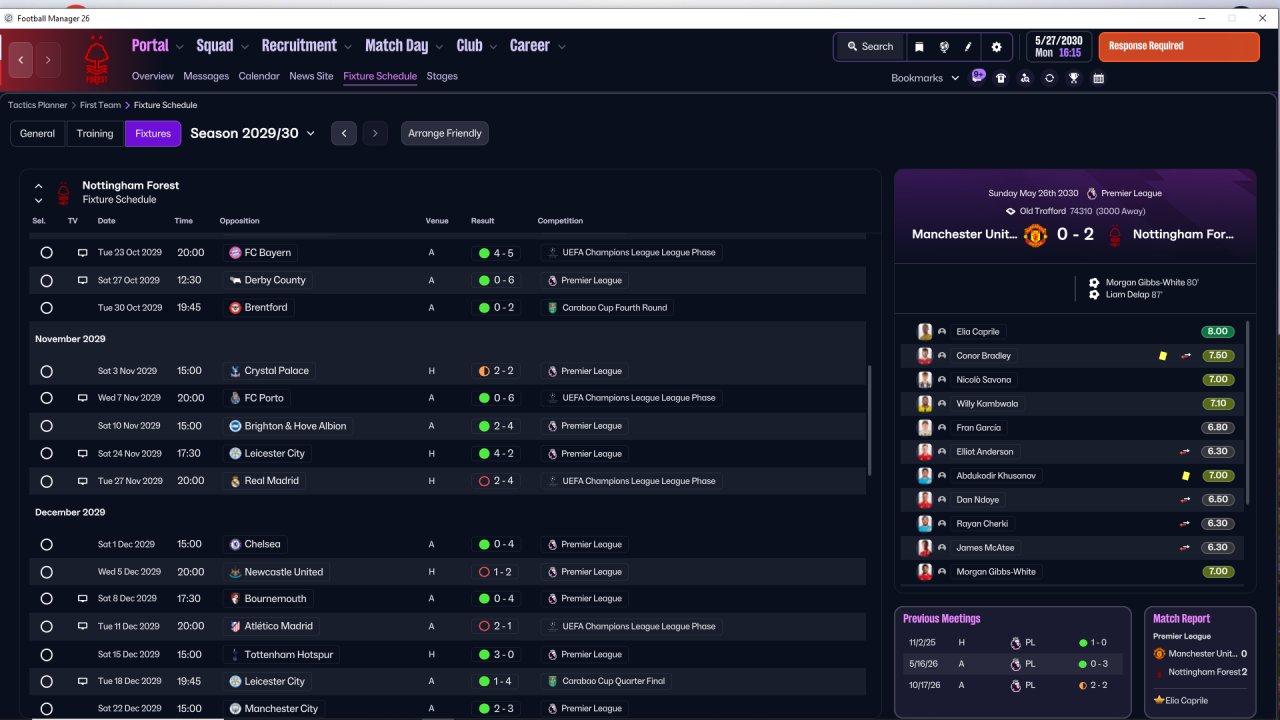The height and width of the screenshot is (720, 1280).
Task: Click the Premier League logo on Crystal Palace row
Action: (552, 371)
